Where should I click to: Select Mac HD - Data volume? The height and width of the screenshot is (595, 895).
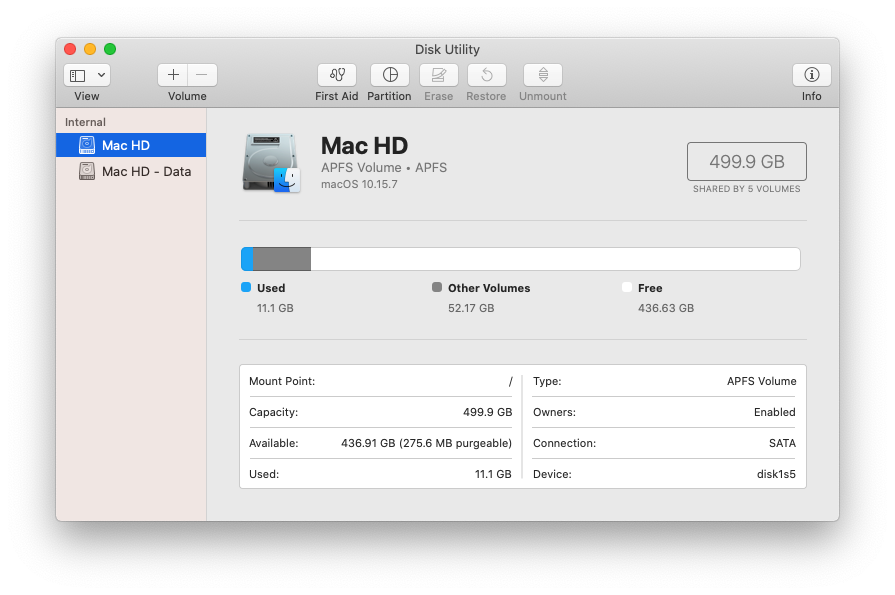pyautogui.click(x=131, y=171)
